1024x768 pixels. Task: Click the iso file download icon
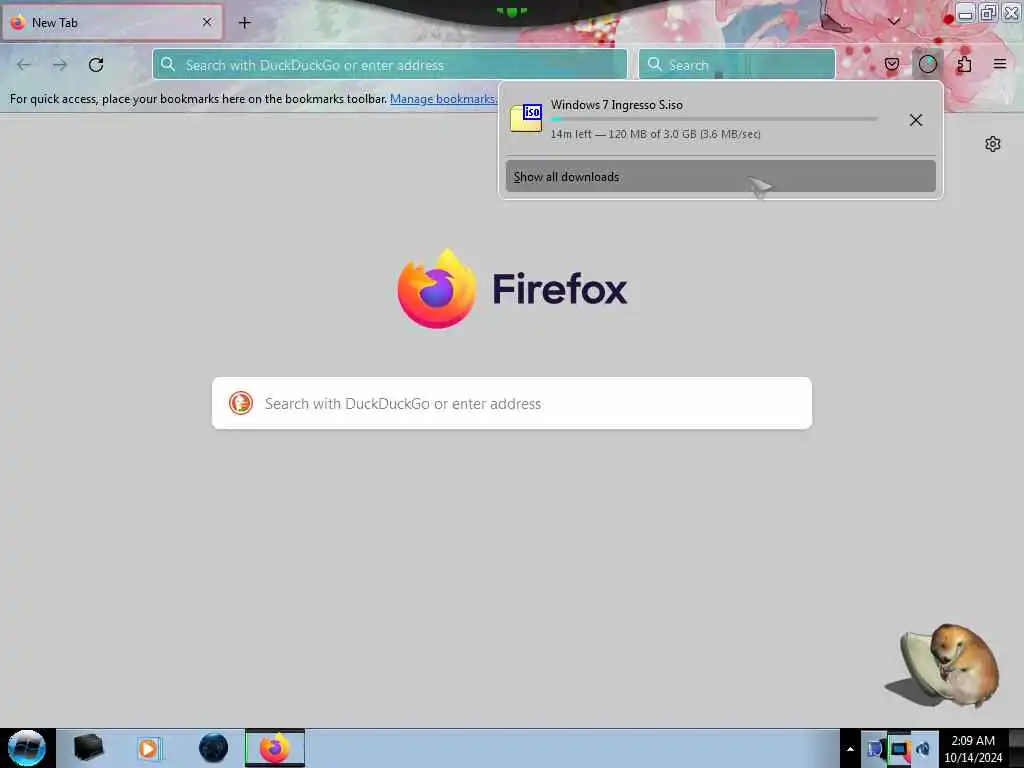(526, 118)
